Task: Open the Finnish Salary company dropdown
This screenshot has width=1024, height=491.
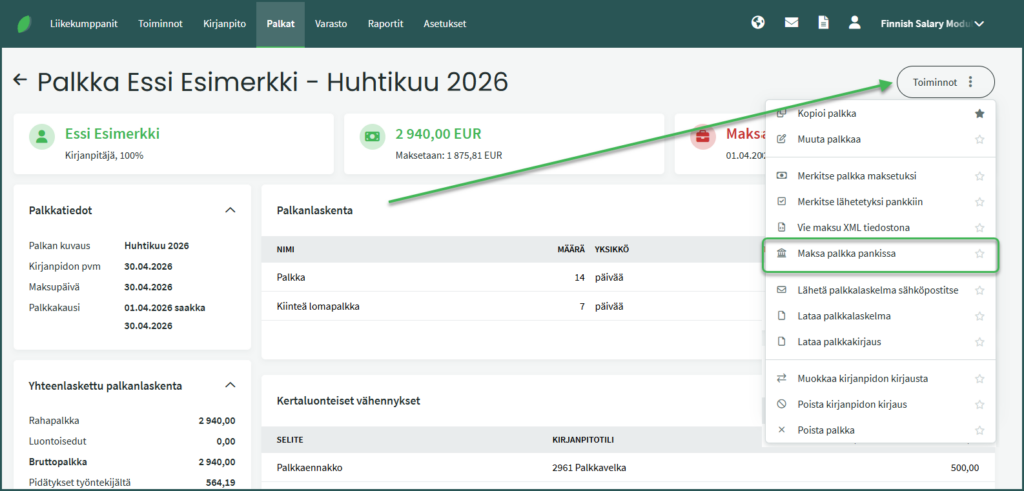Action: pos(932,23)
